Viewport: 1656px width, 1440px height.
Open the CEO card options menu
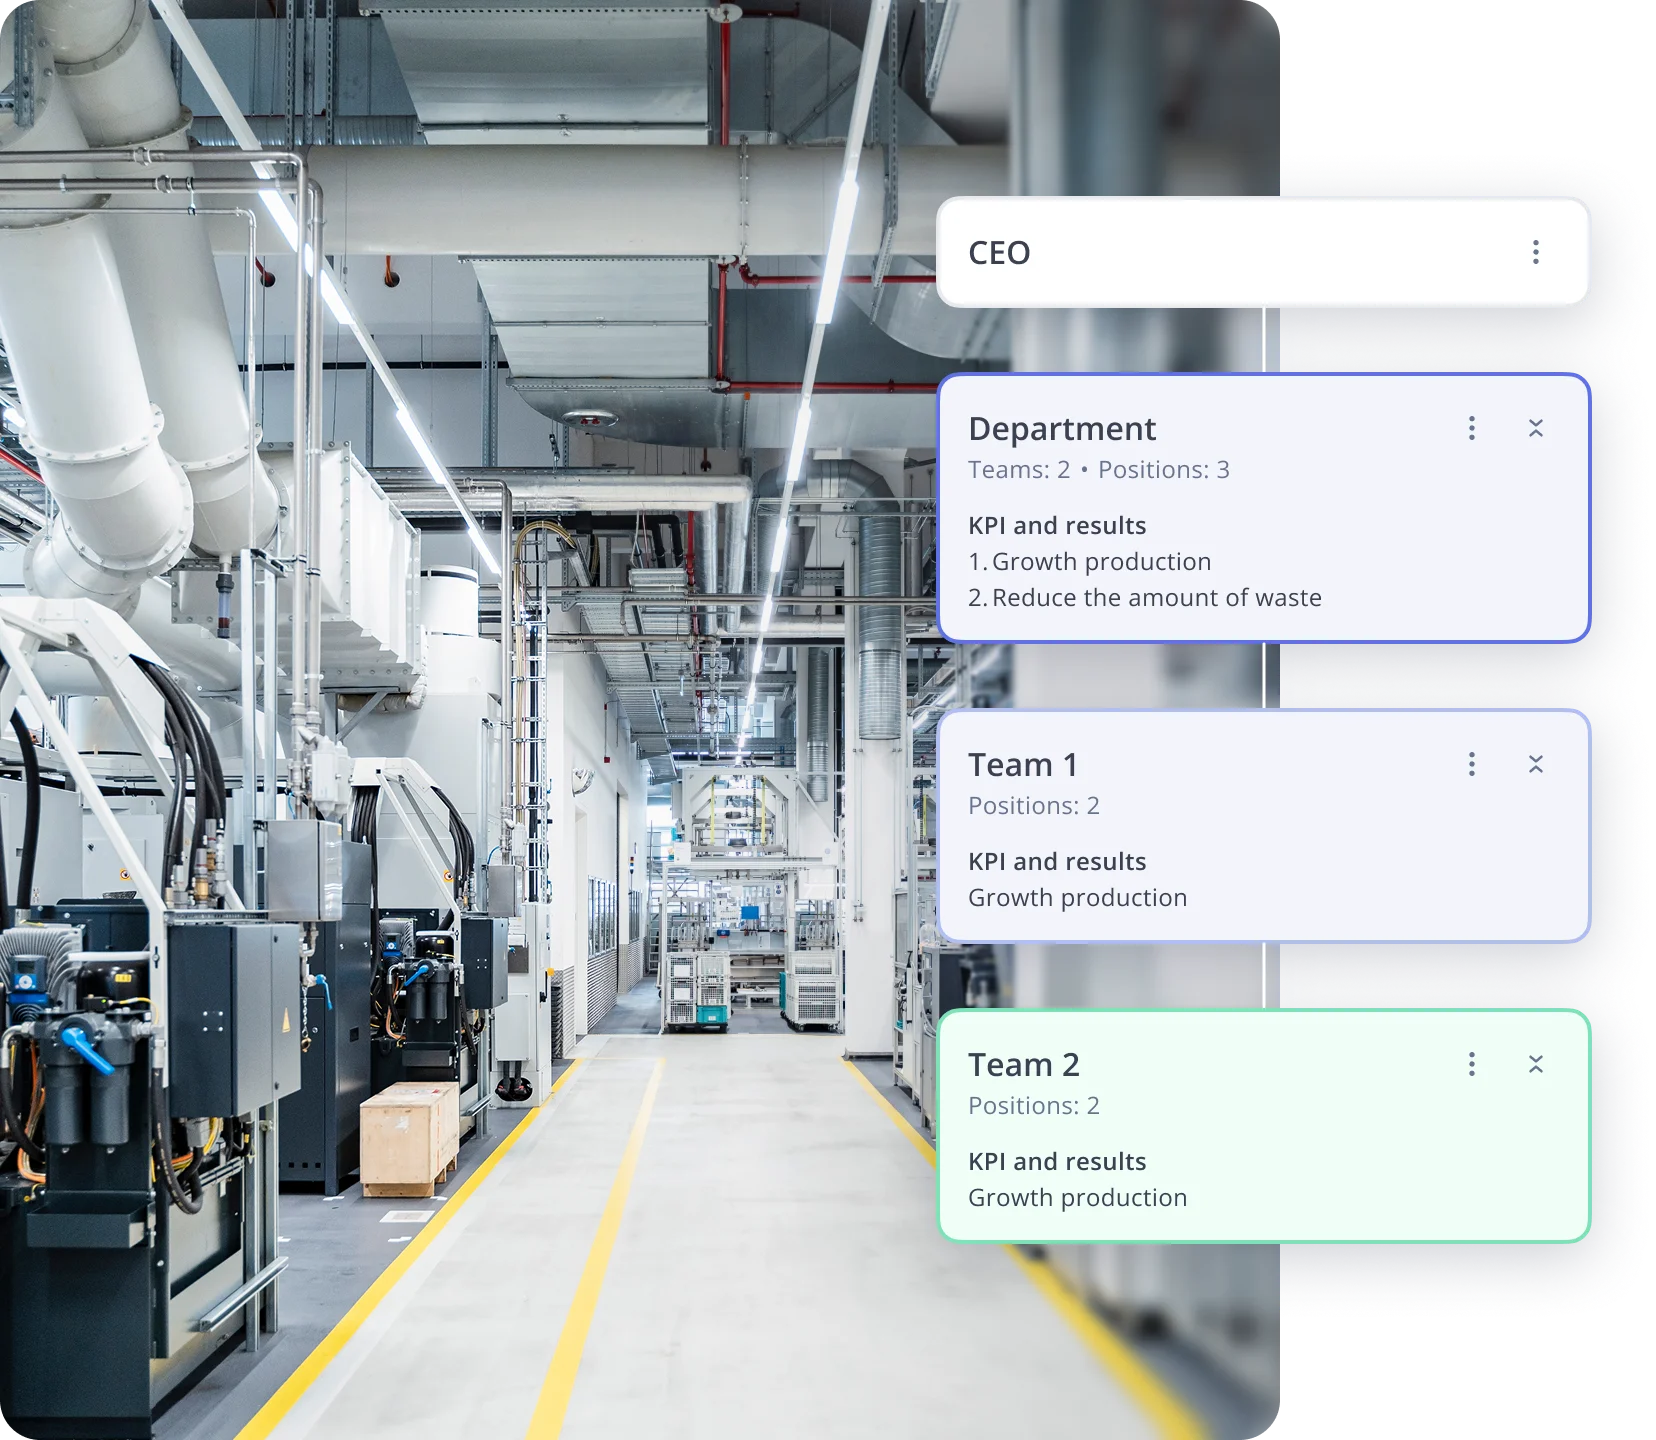1535,252
